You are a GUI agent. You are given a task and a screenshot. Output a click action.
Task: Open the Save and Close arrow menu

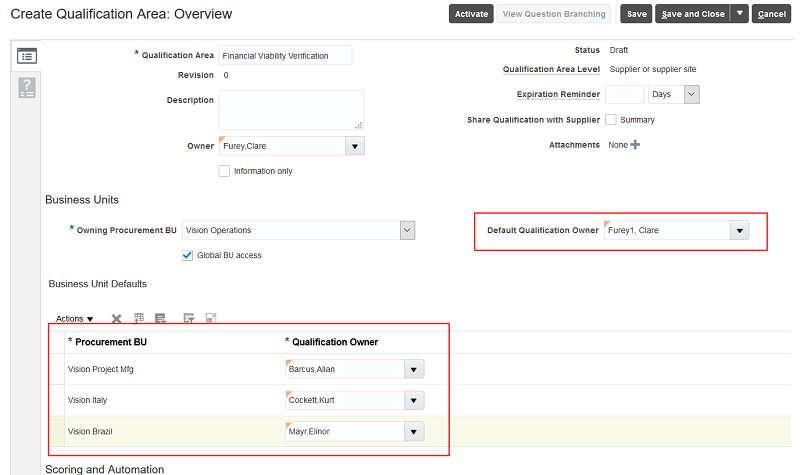pyautogui.click(x=739, y=14)
